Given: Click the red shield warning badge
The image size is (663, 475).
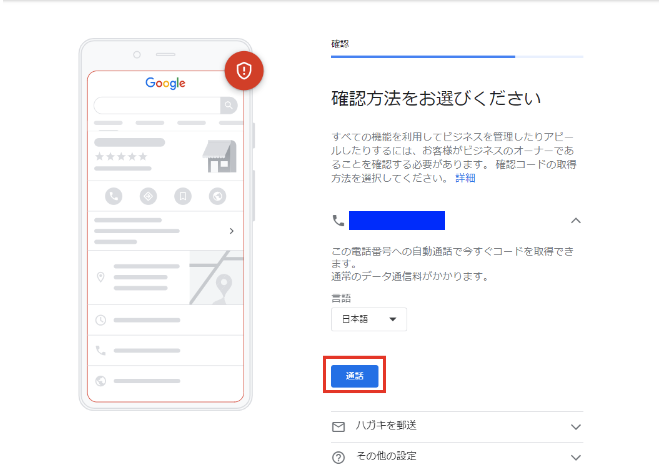Looking at the screenshot, I should pos(244,70).
